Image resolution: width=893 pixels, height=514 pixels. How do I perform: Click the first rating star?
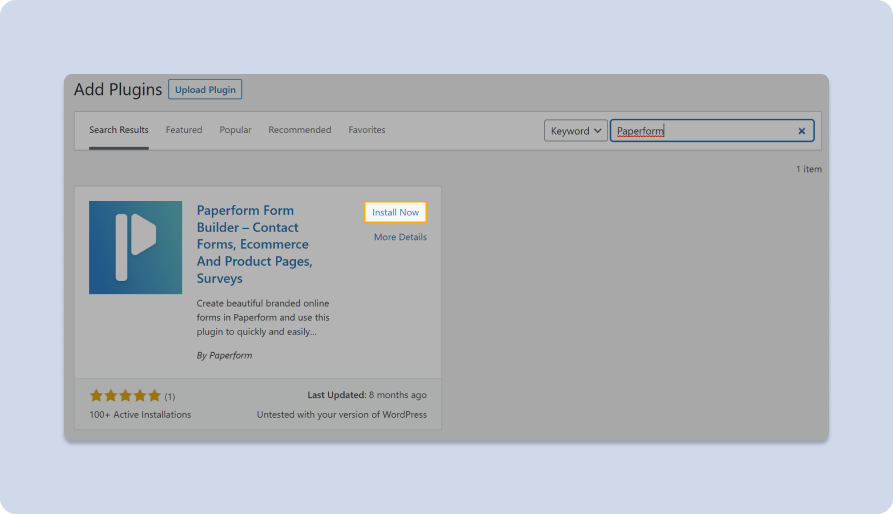point(96,395)
